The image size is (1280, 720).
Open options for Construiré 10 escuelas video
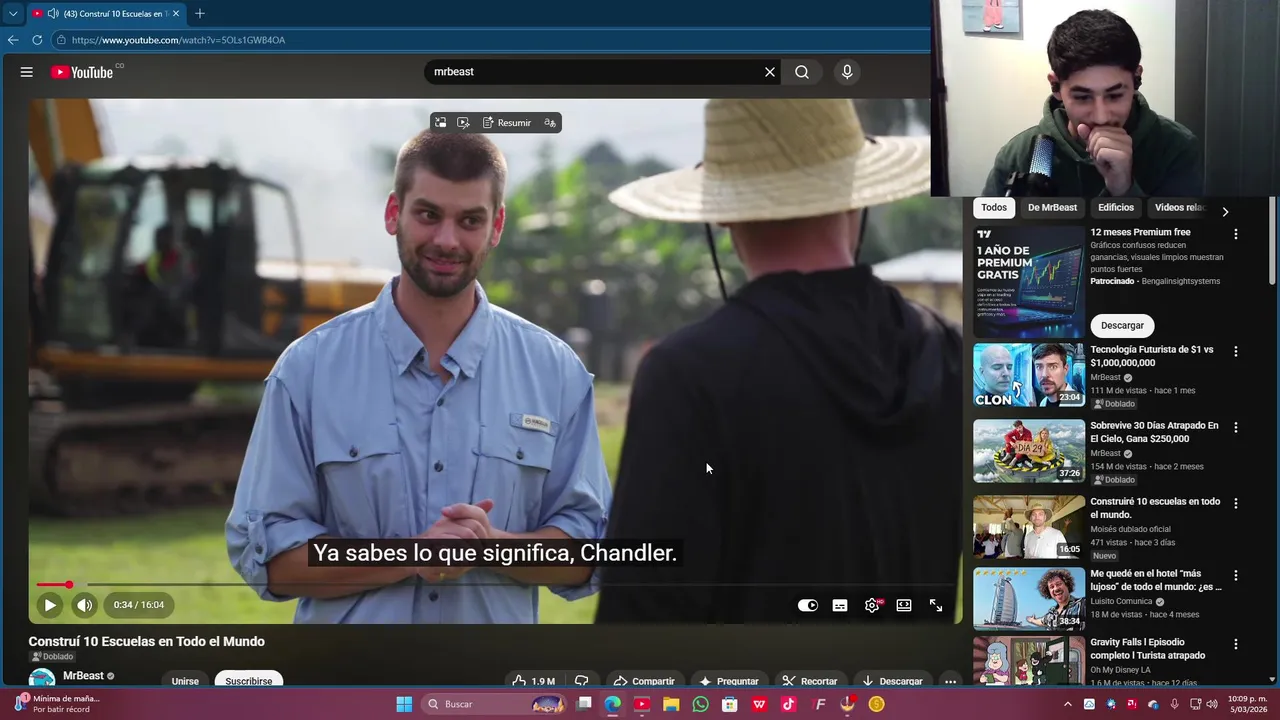coord(1236,503)
